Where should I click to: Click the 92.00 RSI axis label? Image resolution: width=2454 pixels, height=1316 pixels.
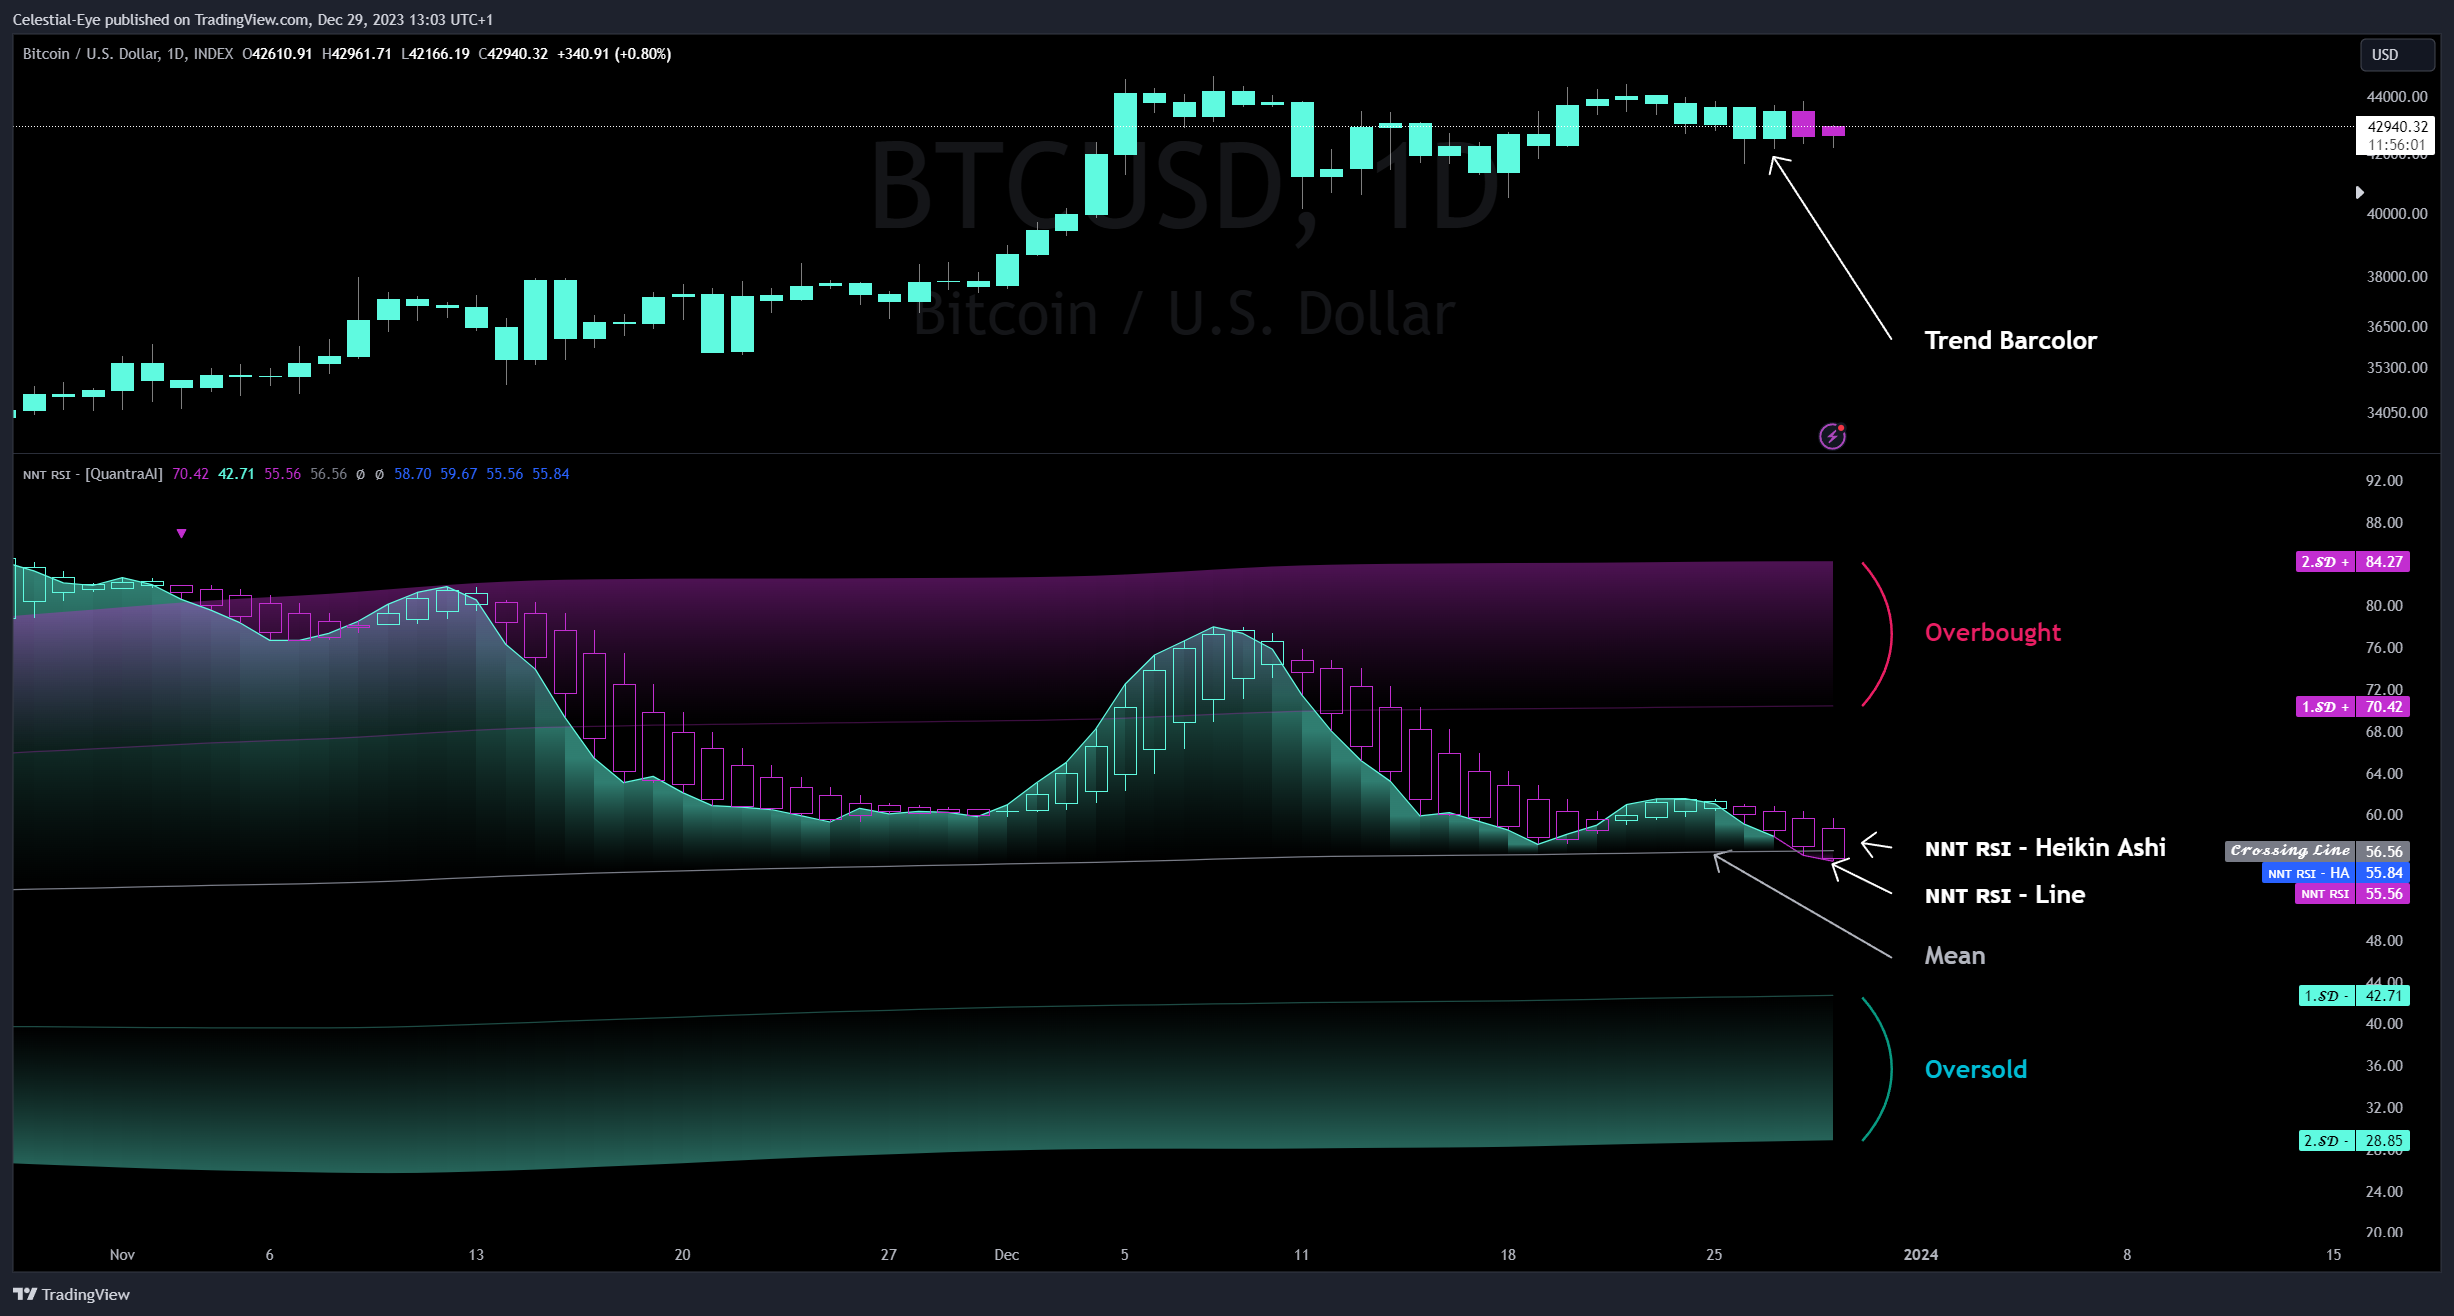(x=2384, y=481)
